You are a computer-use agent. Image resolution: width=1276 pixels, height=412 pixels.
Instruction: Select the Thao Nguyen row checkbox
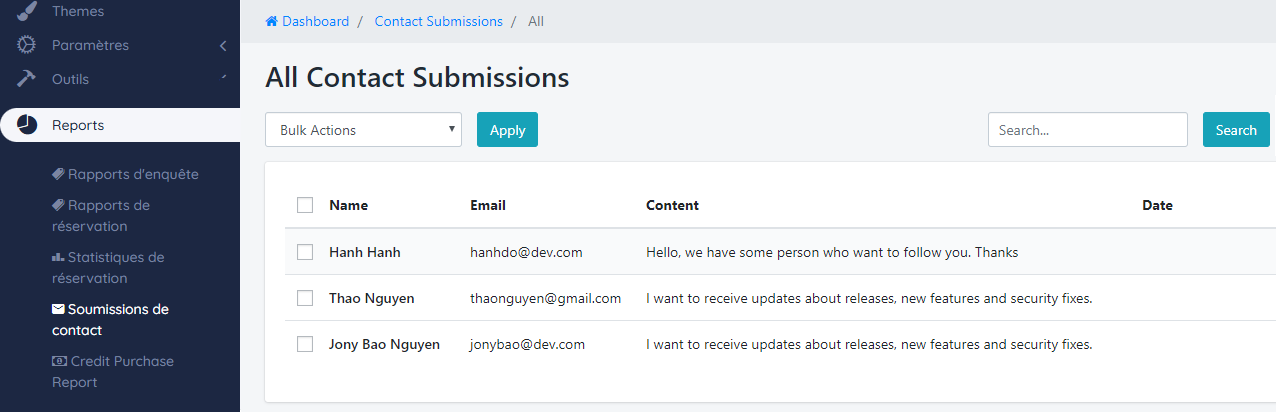click(x=305, y=298)
